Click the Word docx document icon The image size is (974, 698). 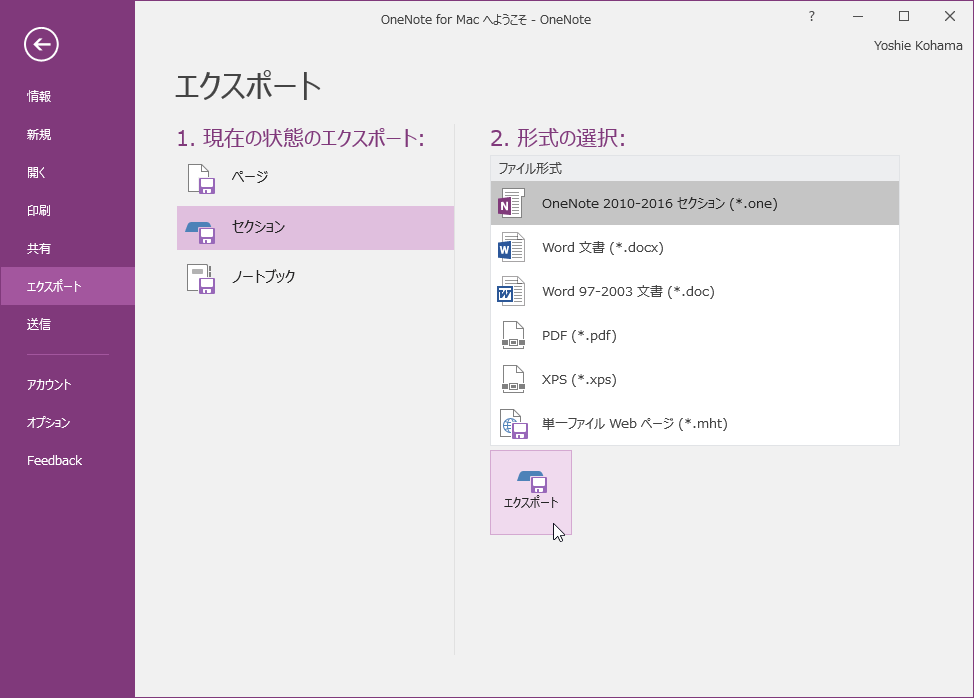tap(511, 247)
